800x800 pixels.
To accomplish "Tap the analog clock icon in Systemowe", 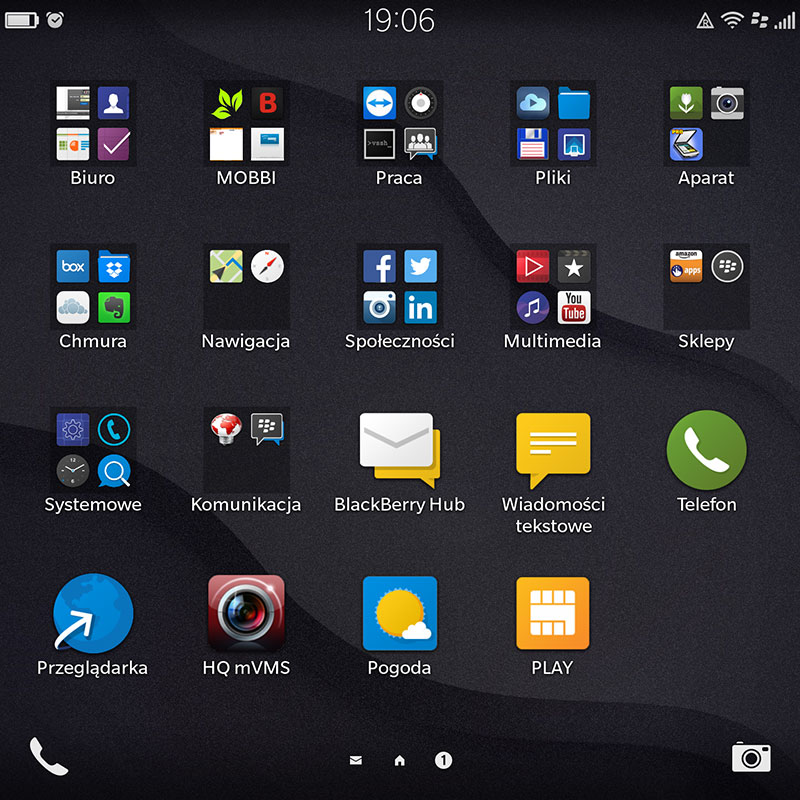I will (x=72, y=471).
